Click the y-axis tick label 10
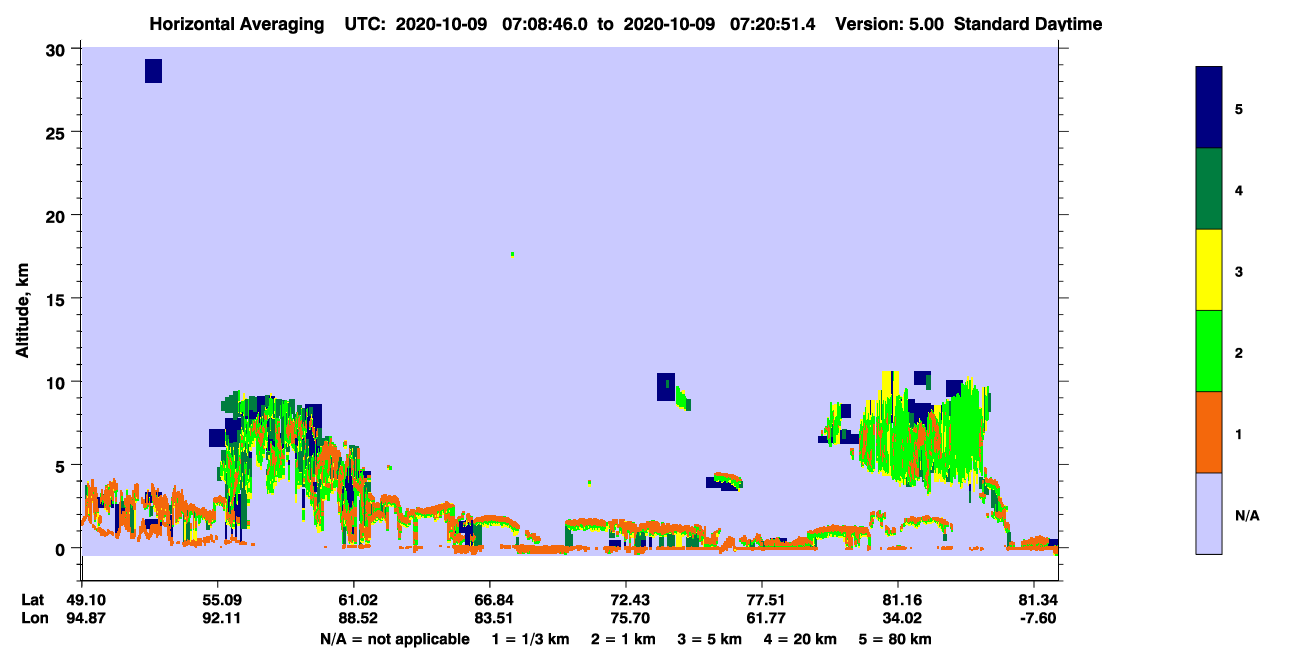Viewport: 1300px width, 667px height. 57,382
